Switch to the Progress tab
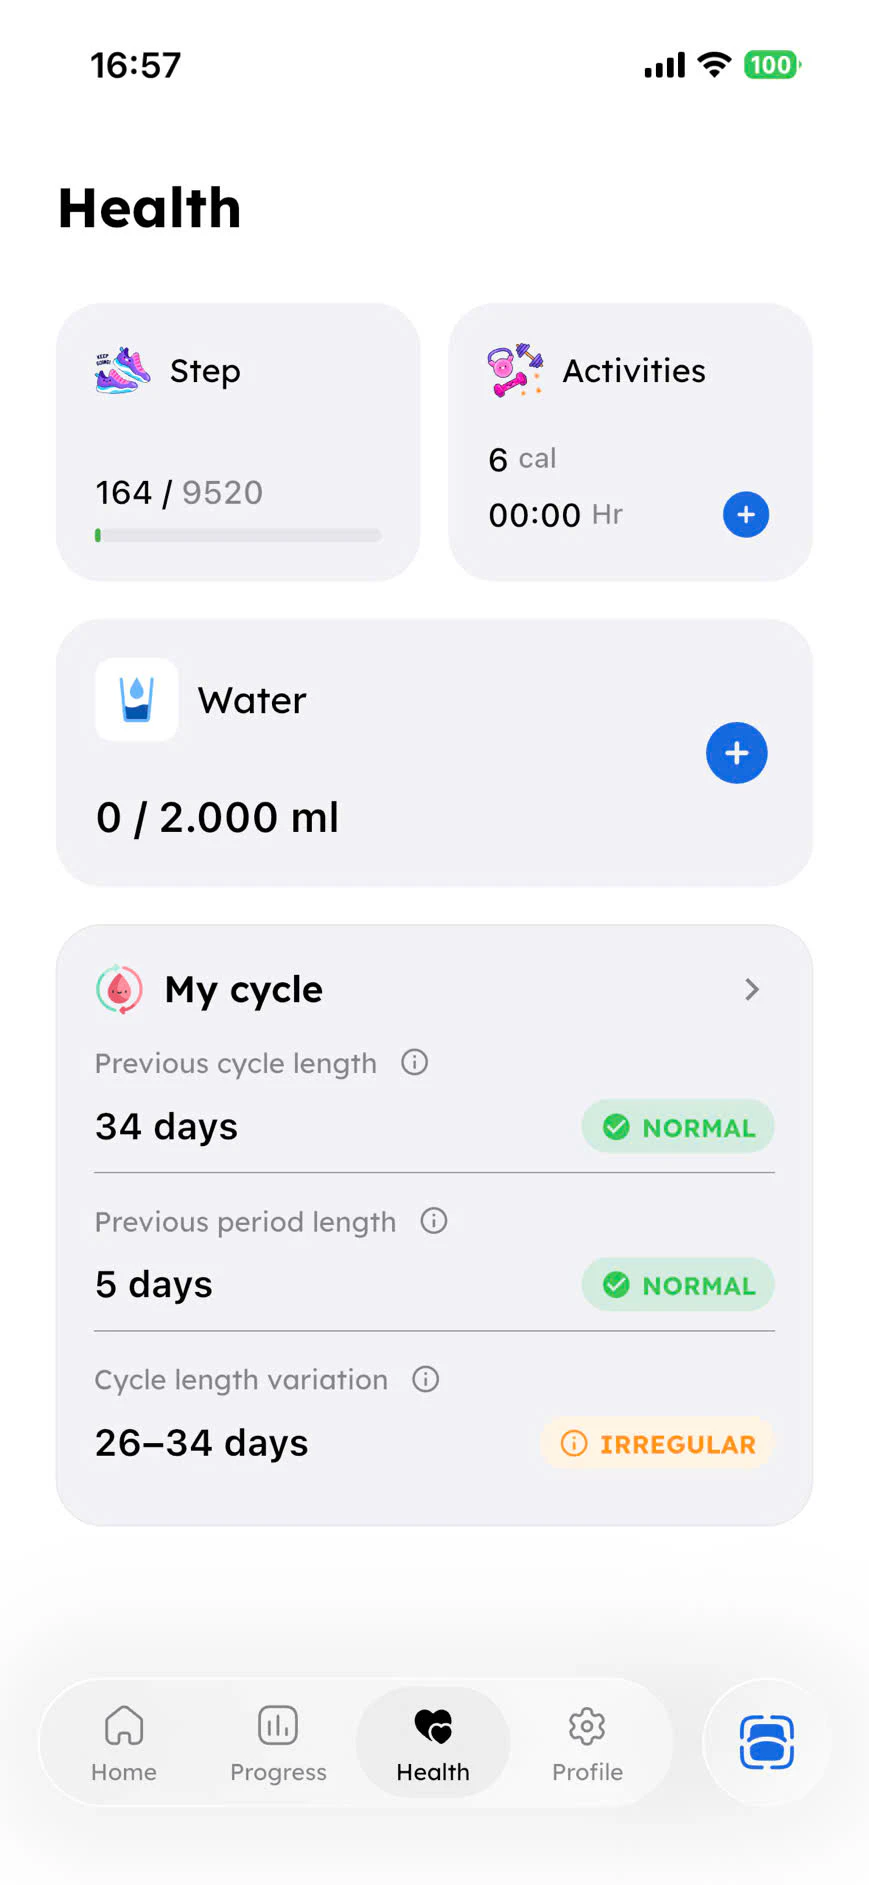 (278, 1743)
